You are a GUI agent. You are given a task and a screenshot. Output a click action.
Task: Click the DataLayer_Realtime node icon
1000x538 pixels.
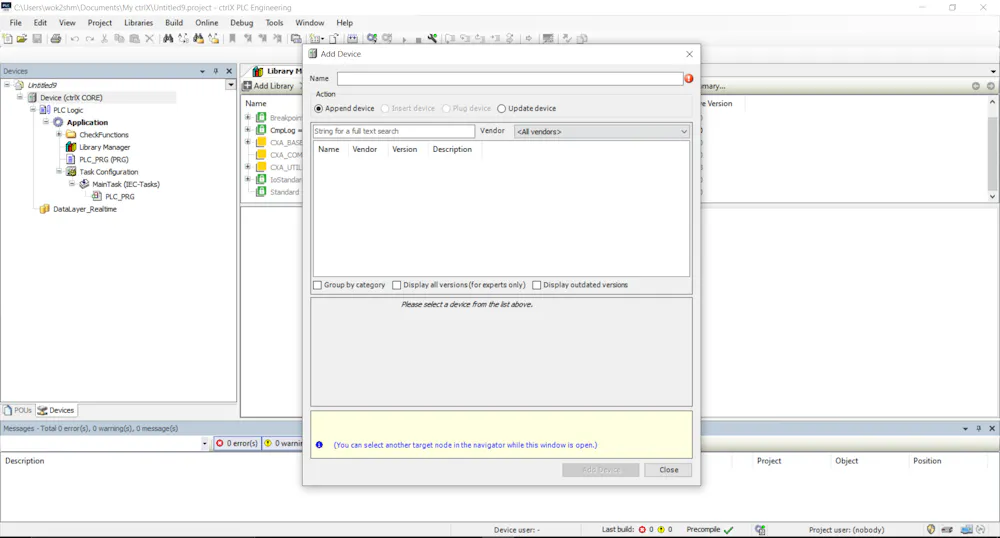pos(44,208)
